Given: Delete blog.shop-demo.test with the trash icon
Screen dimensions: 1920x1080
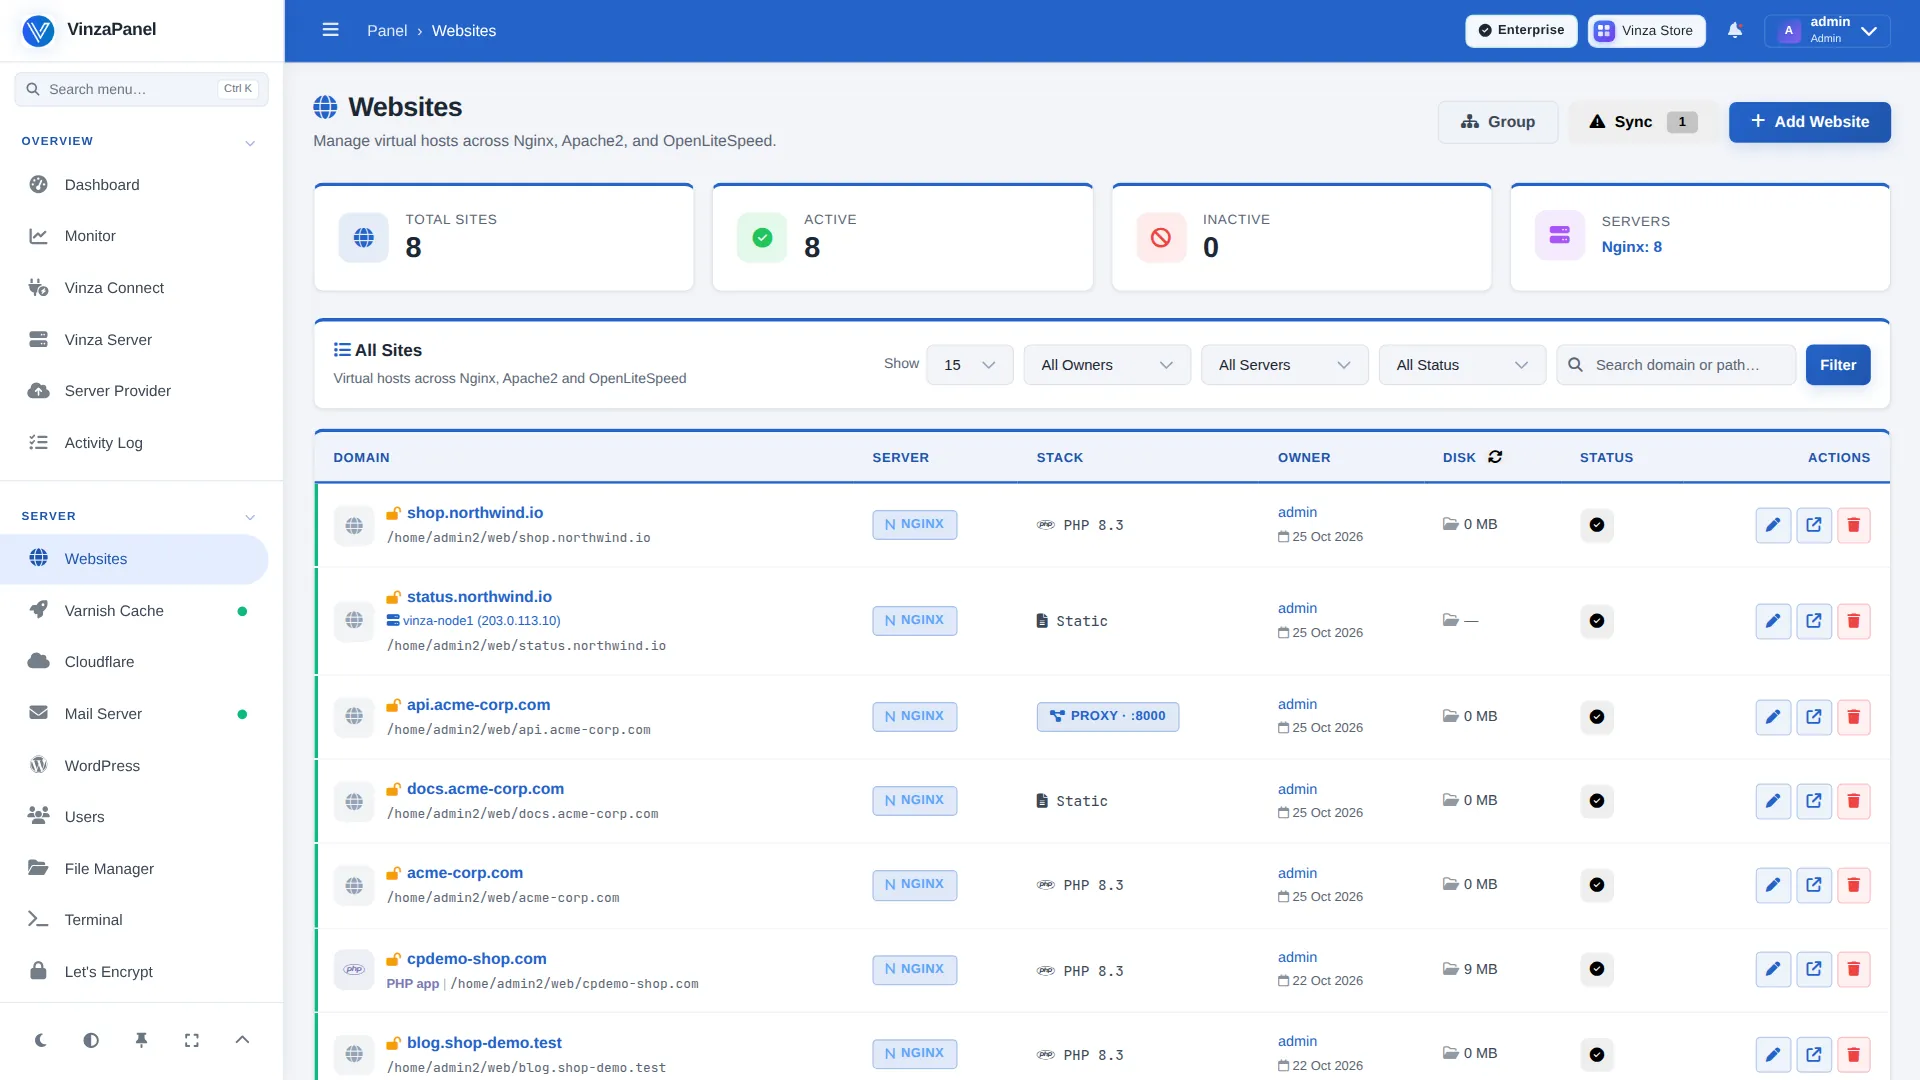Looking at the screenshot, I should point(1853,1054).
